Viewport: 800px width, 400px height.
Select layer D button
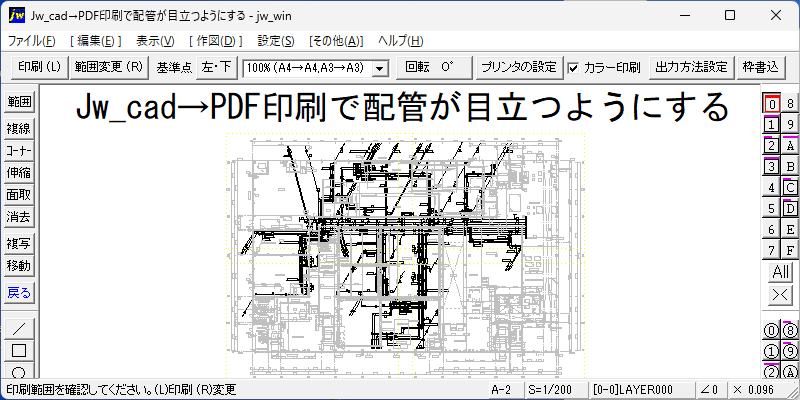point(790,208)
